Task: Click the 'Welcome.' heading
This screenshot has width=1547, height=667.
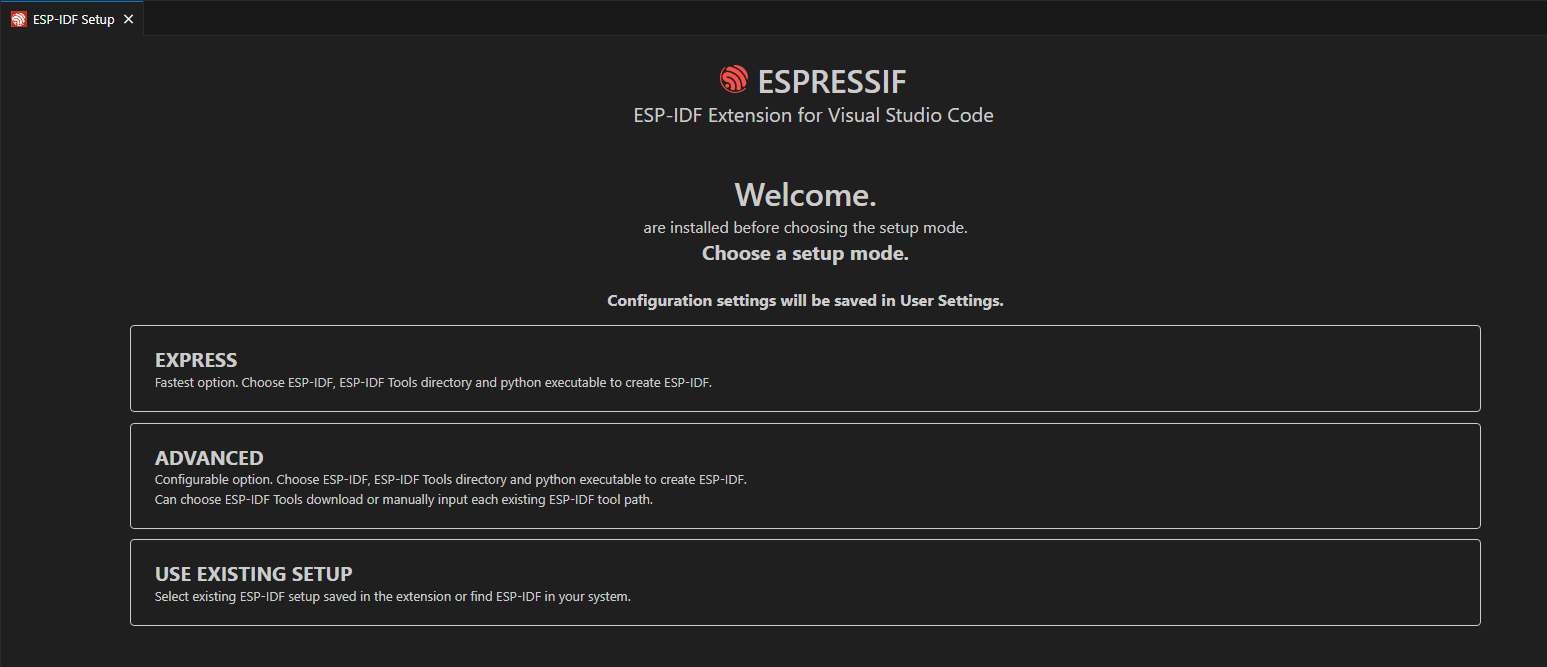Action: point(805,194)
